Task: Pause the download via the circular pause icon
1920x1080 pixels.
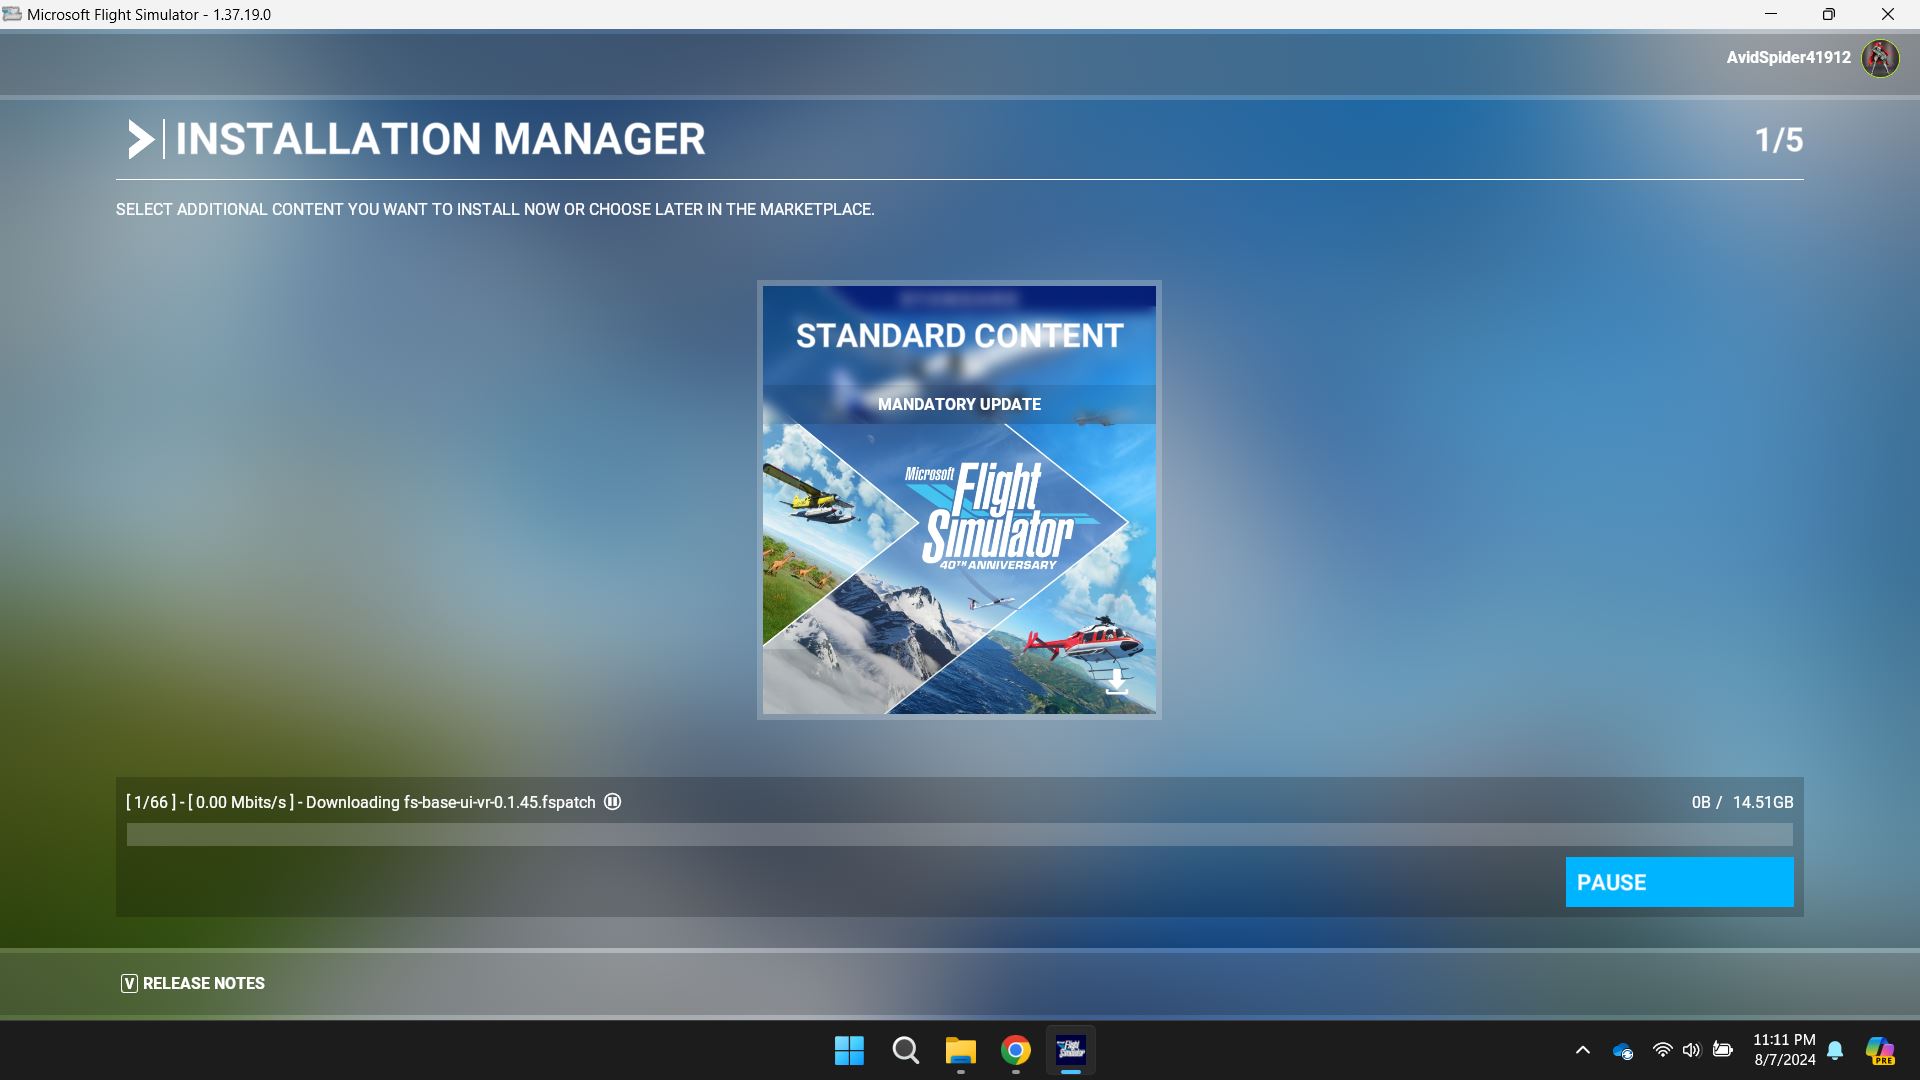Action: click(x=611, y=801)
